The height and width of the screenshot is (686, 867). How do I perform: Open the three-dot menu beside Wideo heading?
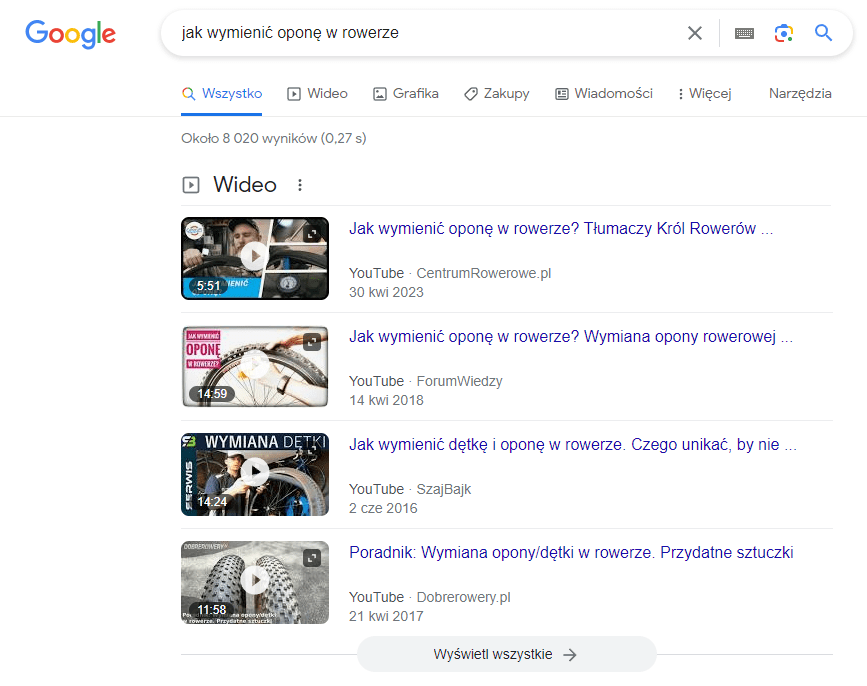tap(299, 185)
